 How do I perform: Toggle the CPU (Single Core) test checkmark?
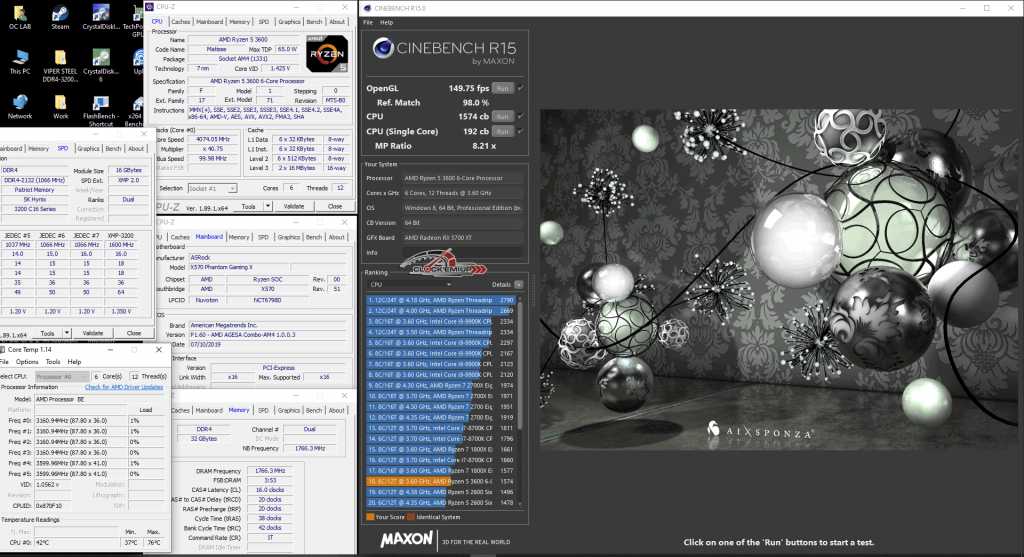point(521,131)
